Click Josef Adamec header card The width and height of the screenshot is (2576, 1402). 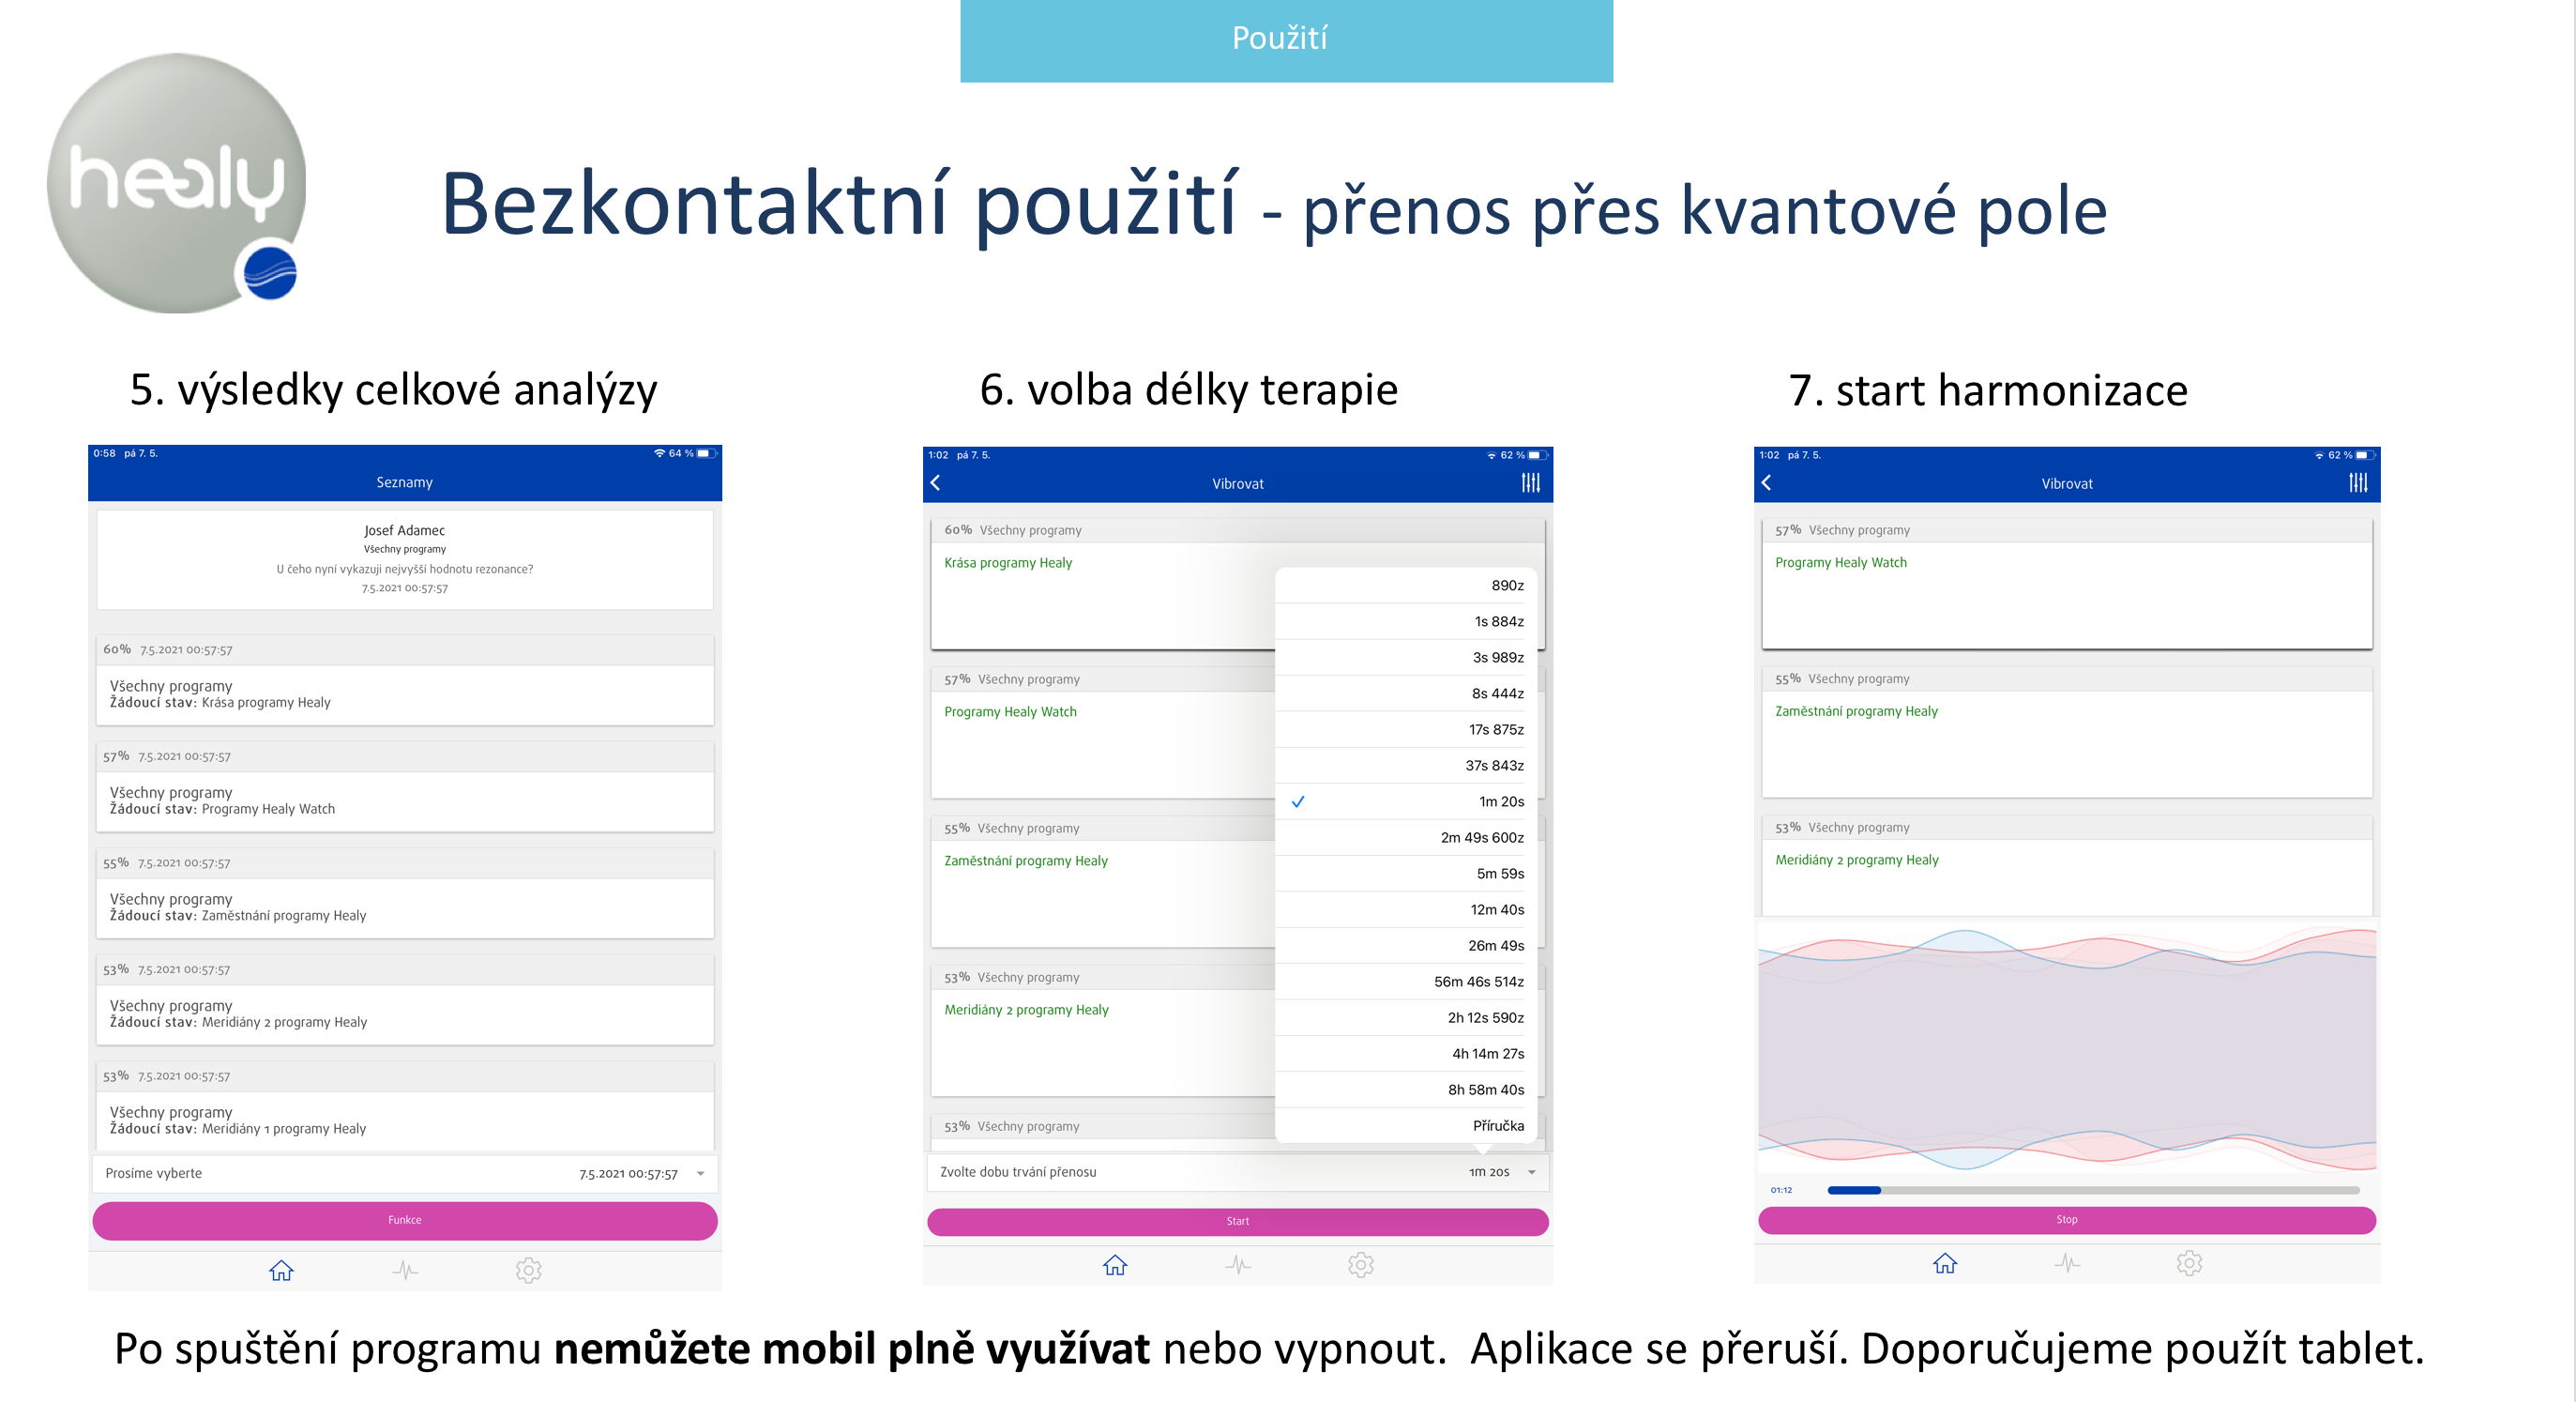(404, 559)
